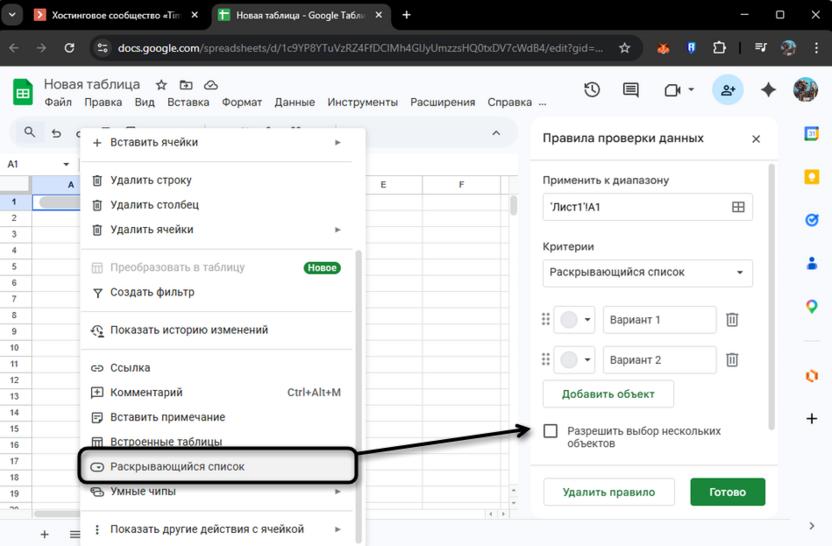832x546 pixels.
Task: Expand Показать другие действия с ячейкой
Action: pyautogui.click(x=216, y=529)
